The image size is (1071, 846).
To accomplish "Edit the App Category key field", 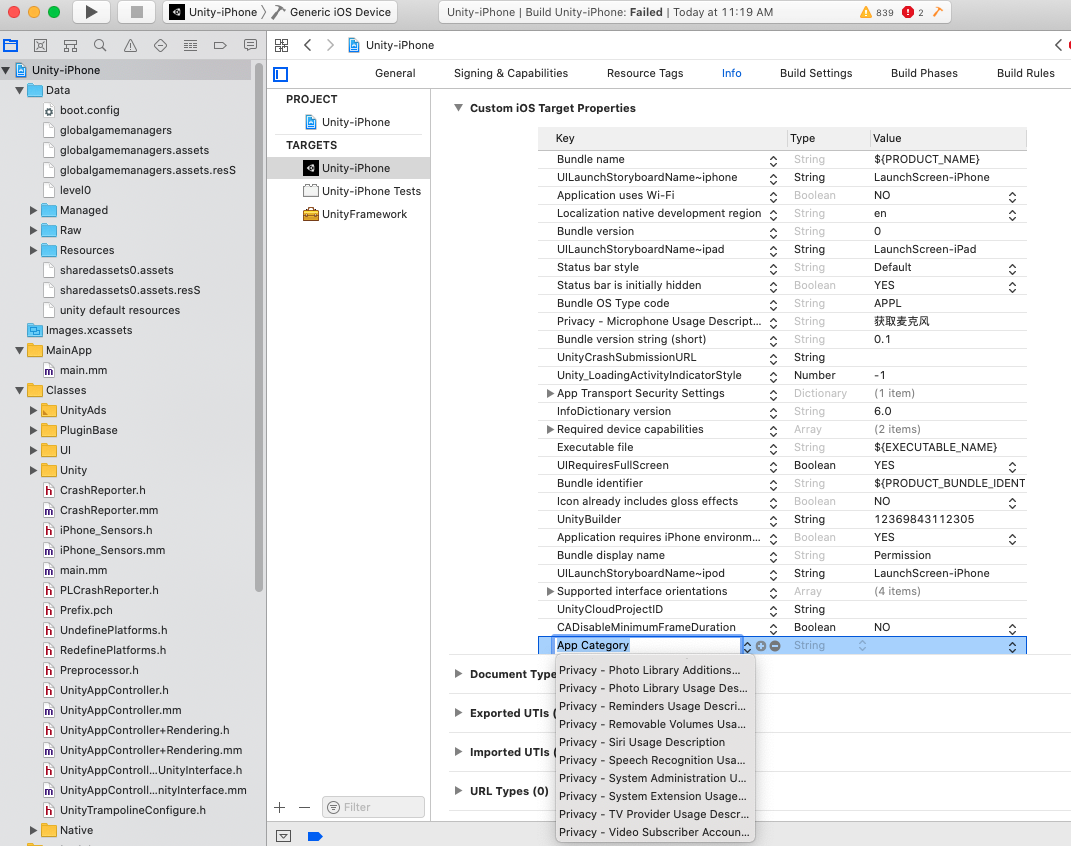I will point(647,646).
